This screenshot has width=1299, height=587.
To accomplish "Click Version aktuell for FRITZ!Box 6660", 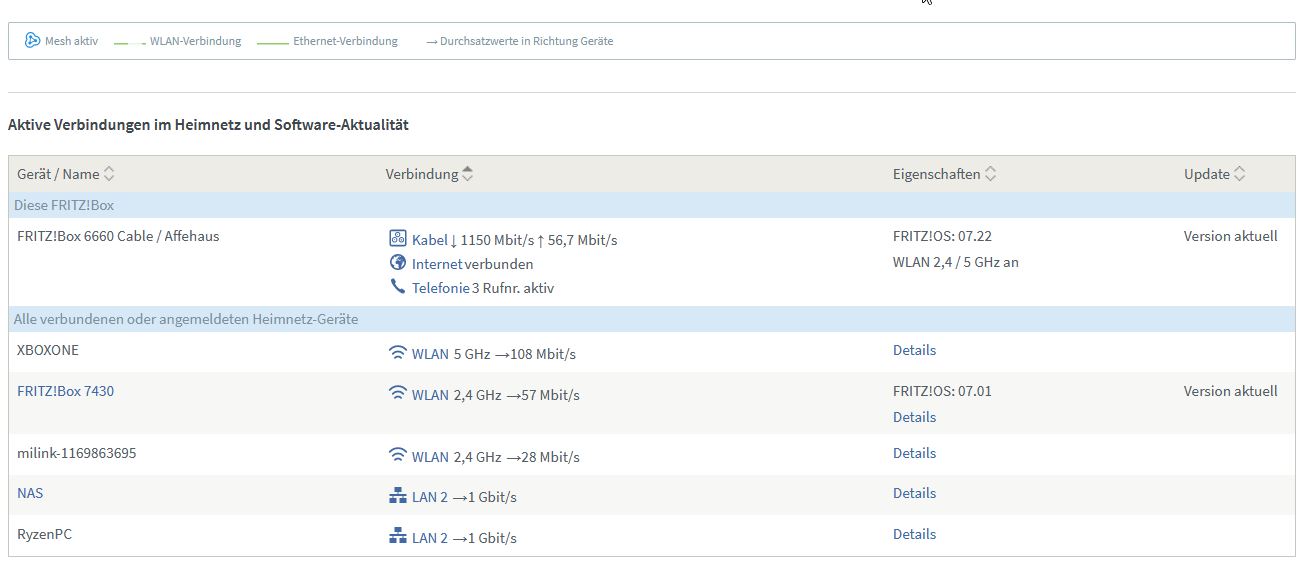I will [x=1231, y=237].
